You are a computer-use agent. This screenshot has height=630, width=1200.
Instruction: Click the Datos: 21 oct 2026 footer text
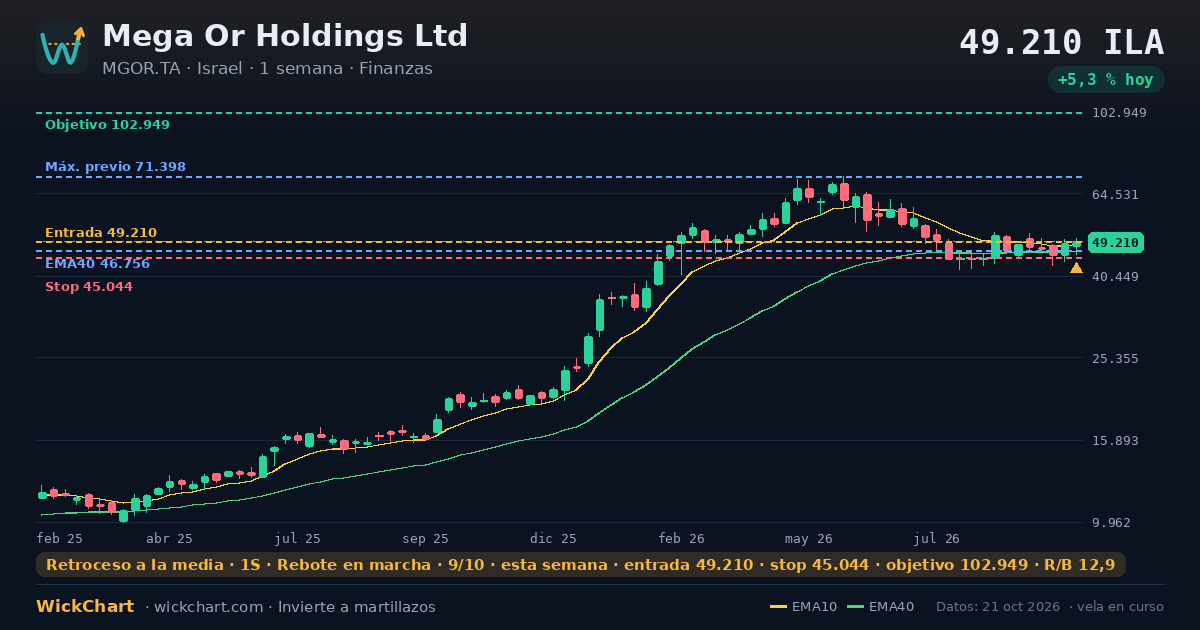click(998, 607)
